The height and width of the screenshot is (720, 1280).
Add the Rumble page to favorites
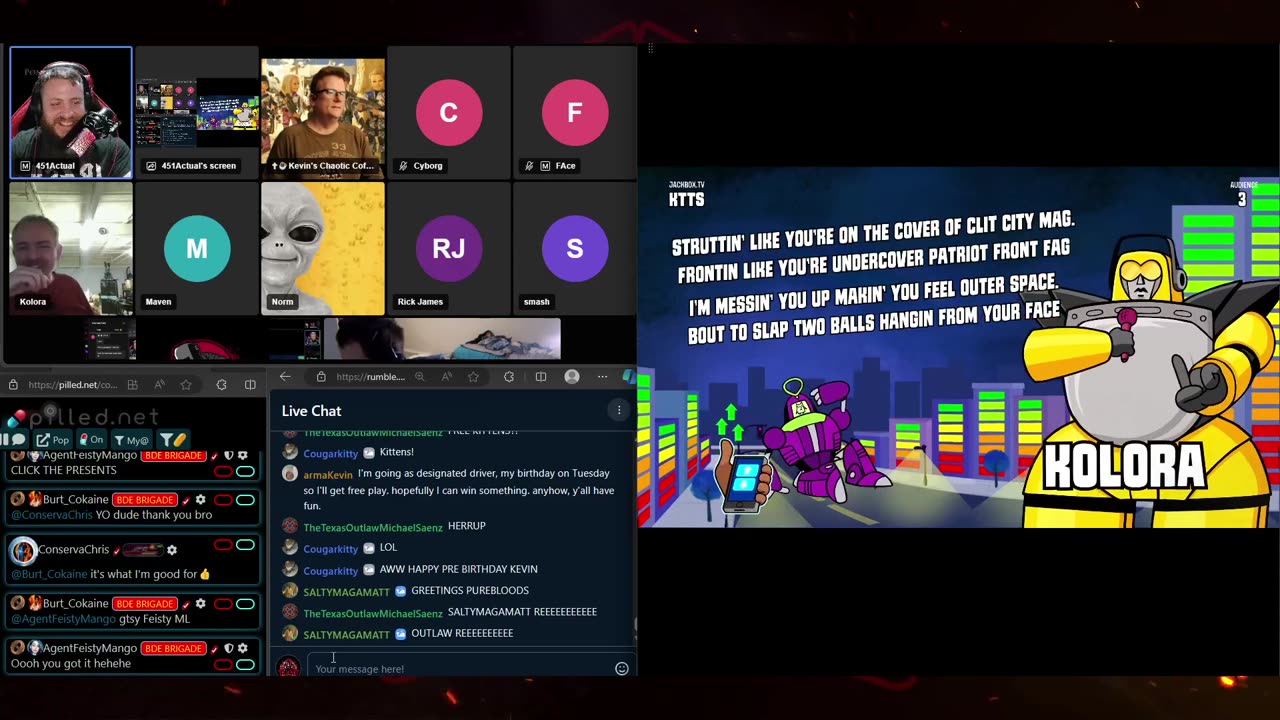click(x=473, y=377)
